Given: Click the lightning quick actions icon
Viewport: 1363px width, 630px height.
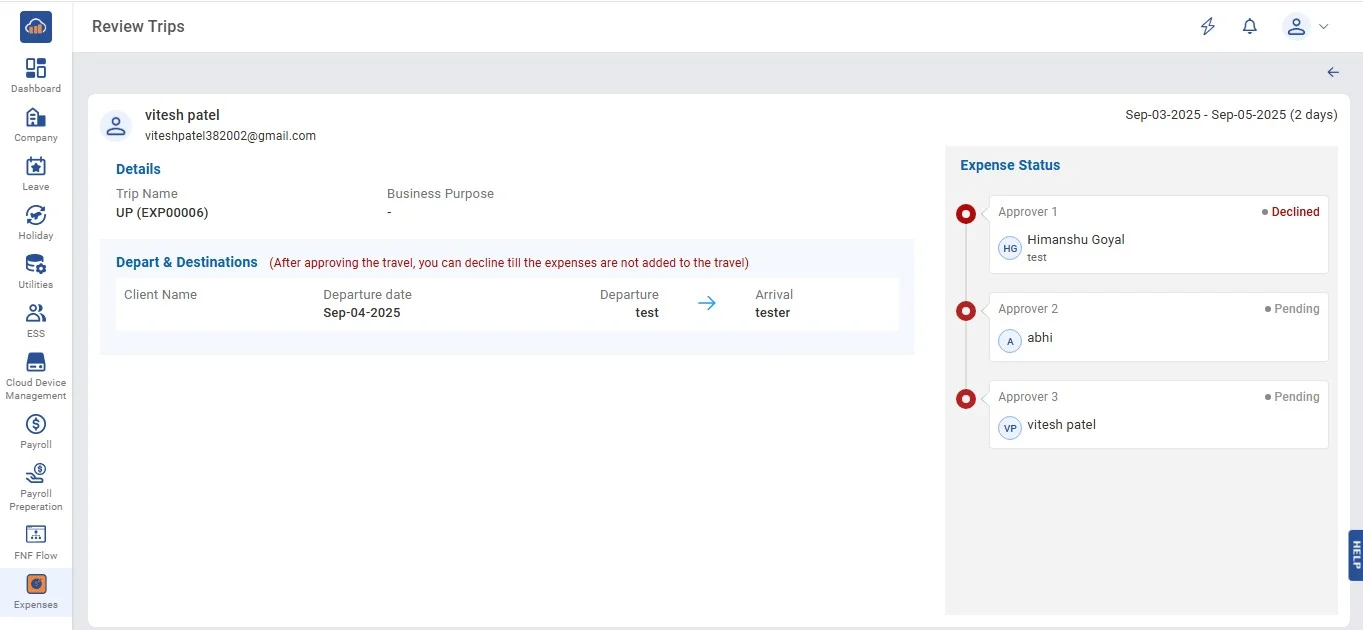Looking at the screenshot, I should pyautogui.click(x=1208, y=27).
